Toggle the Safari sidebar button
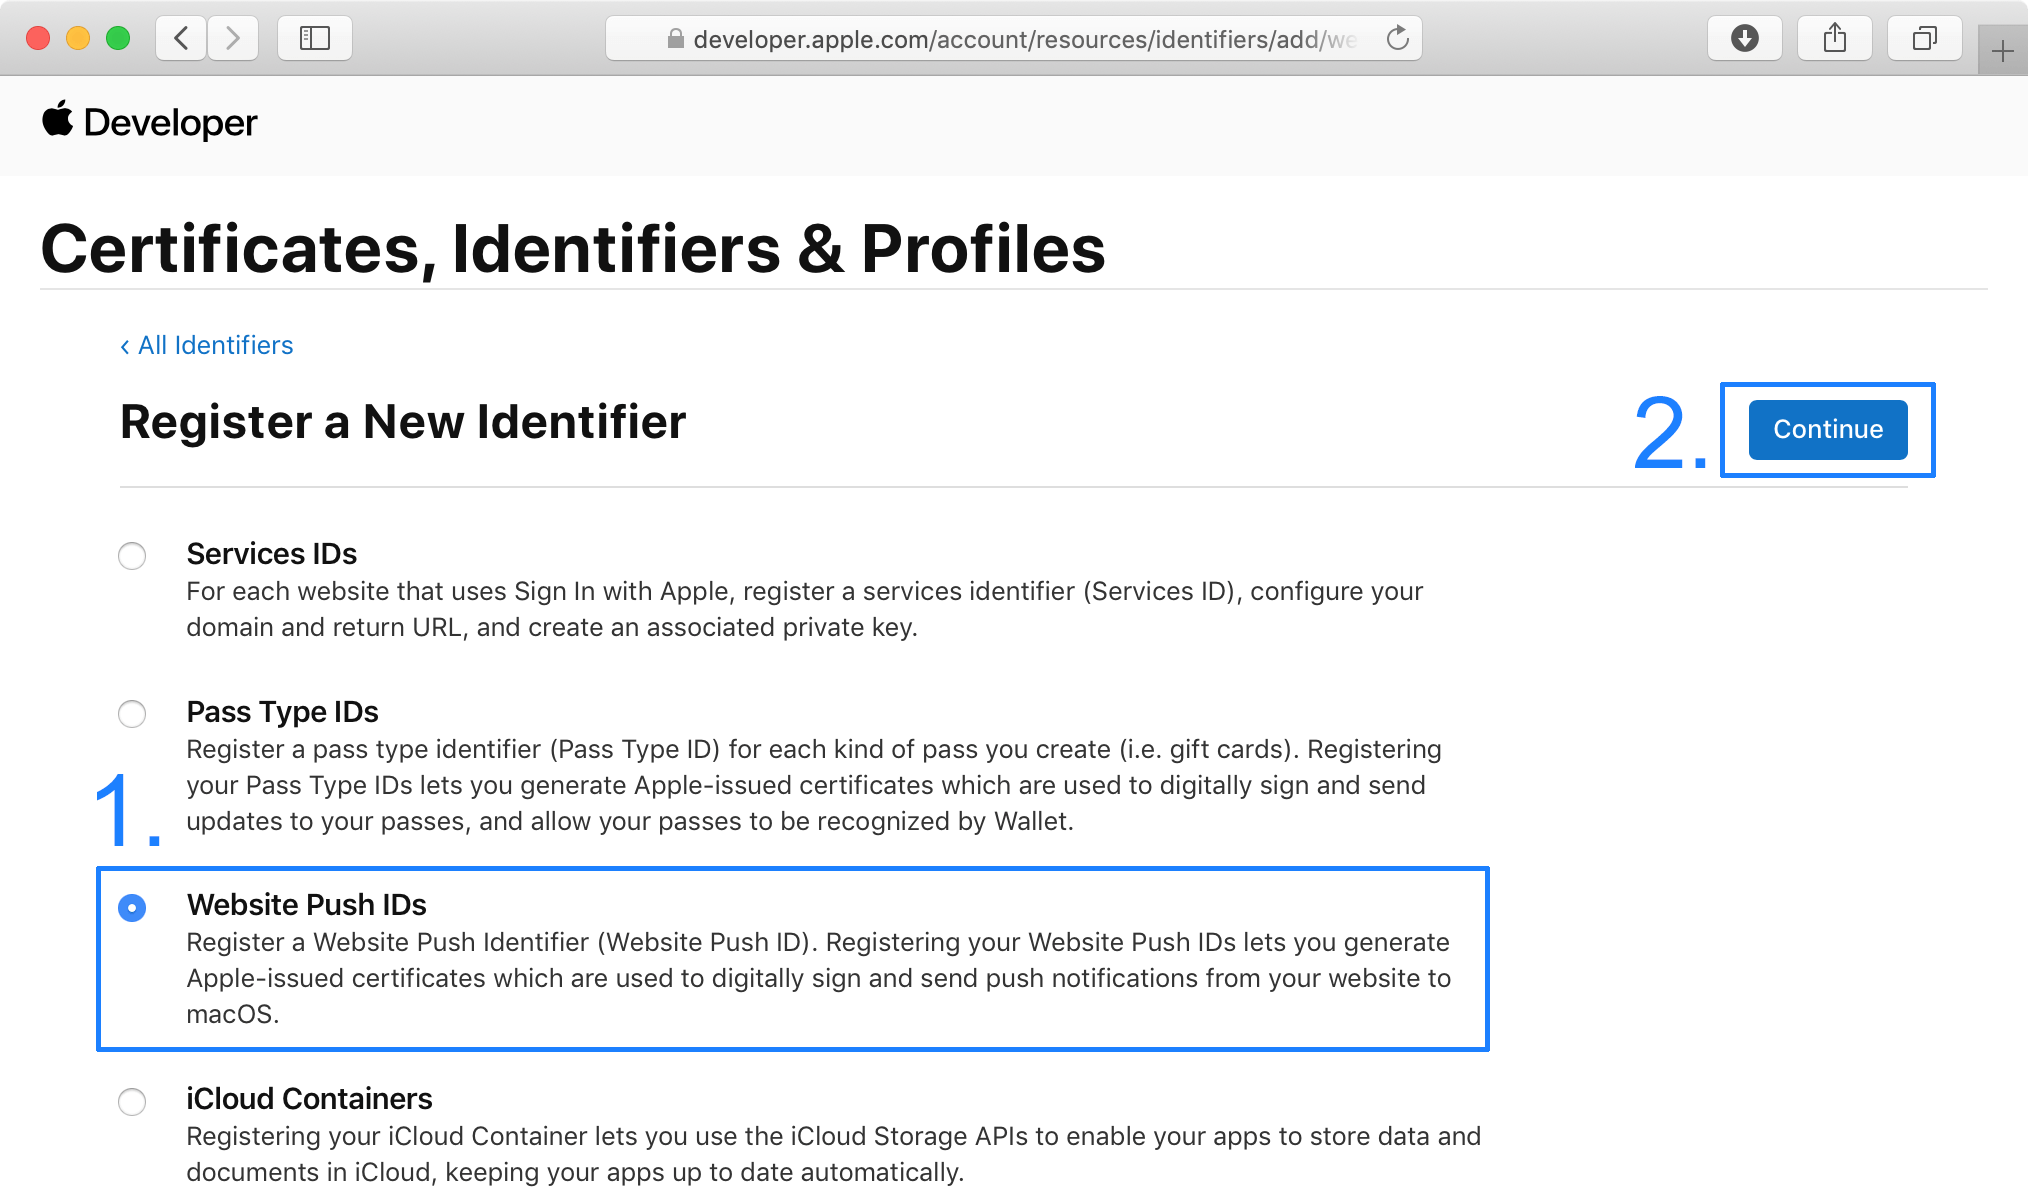2028x1200 pixels. 315,39
